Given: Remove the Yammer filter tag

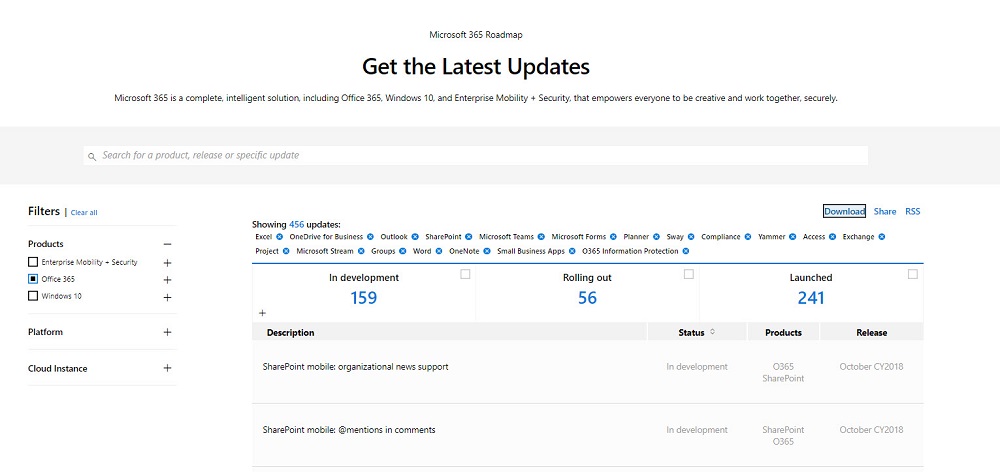Looking at the screenshot, I should coord(792,237).
